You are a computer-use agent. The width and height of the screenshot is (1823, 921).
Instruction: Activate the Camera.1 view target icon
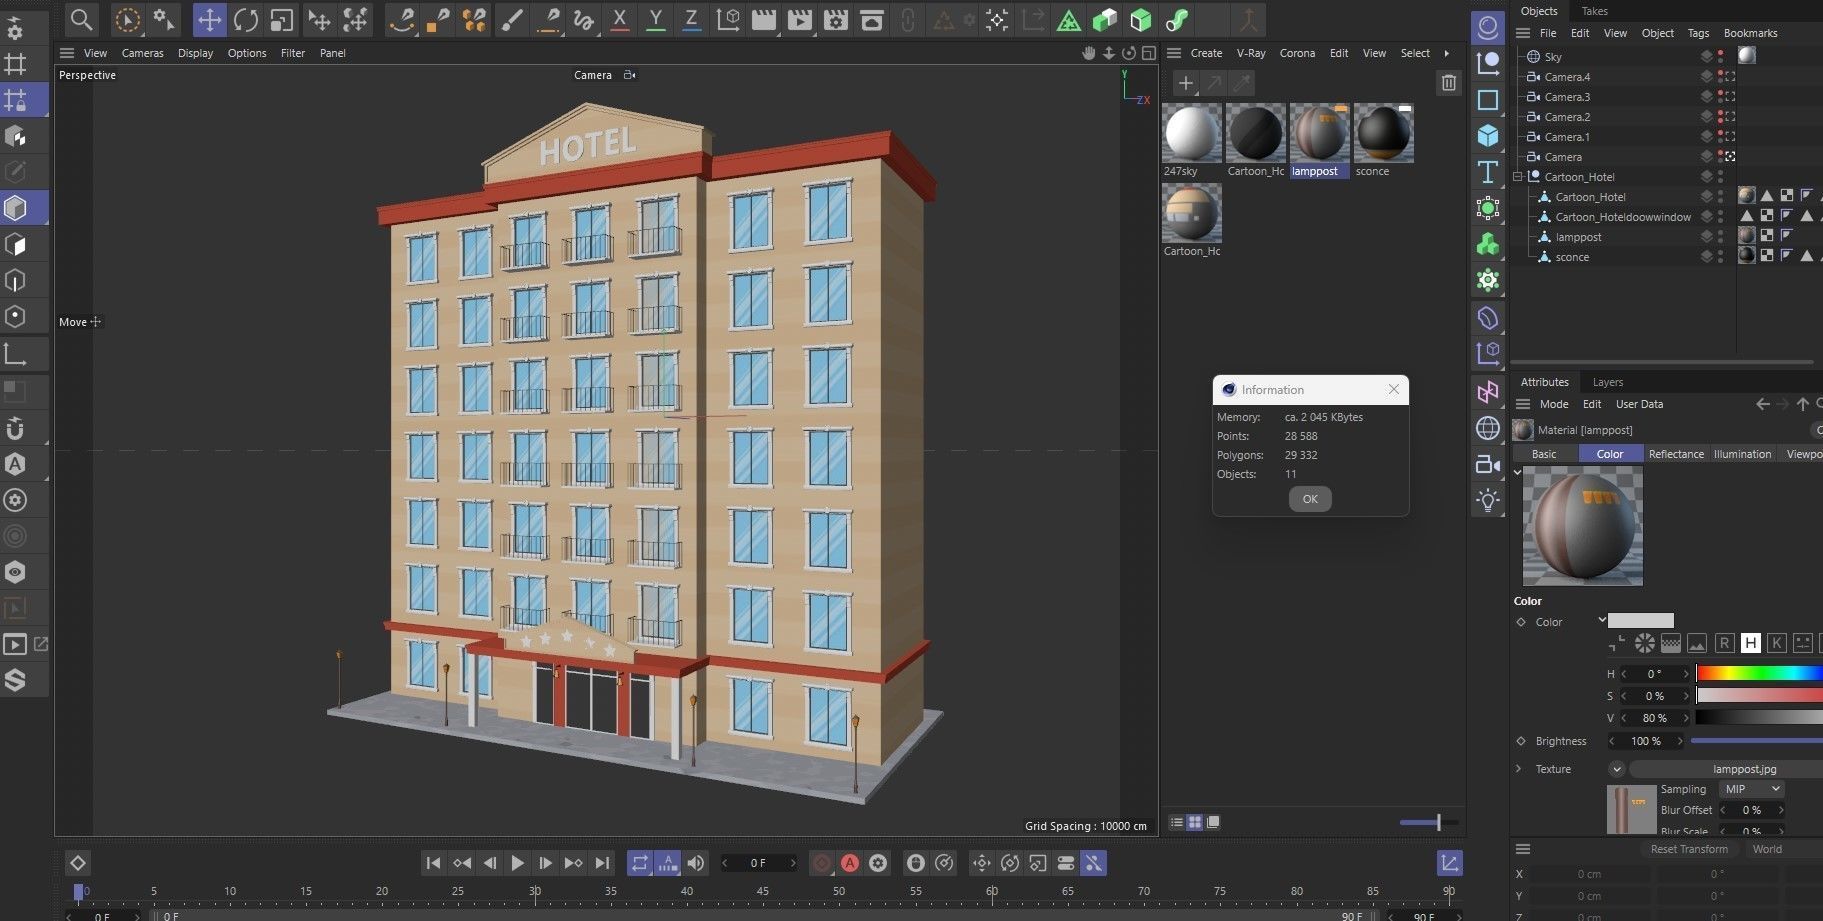(1730, 137)
